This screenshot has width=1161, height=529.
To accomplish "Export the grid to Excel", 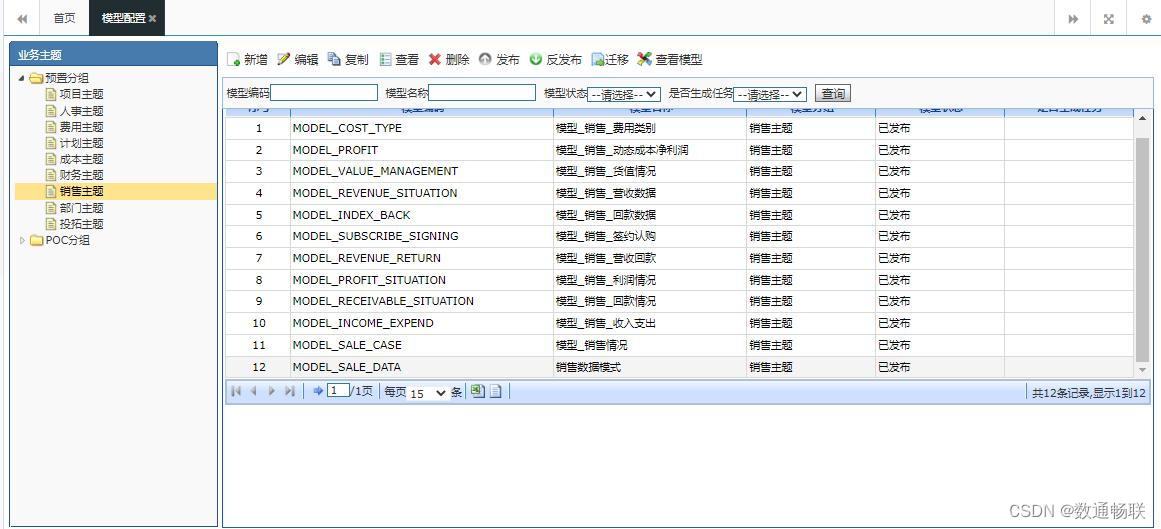I will pos(478,391).
